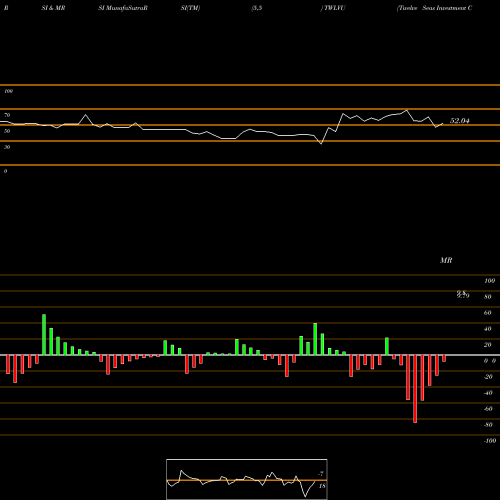Click the 'Twelve Seas Investment C' company name
The image size is (500, 500).
pyautogui.click(x=434, y=8)
